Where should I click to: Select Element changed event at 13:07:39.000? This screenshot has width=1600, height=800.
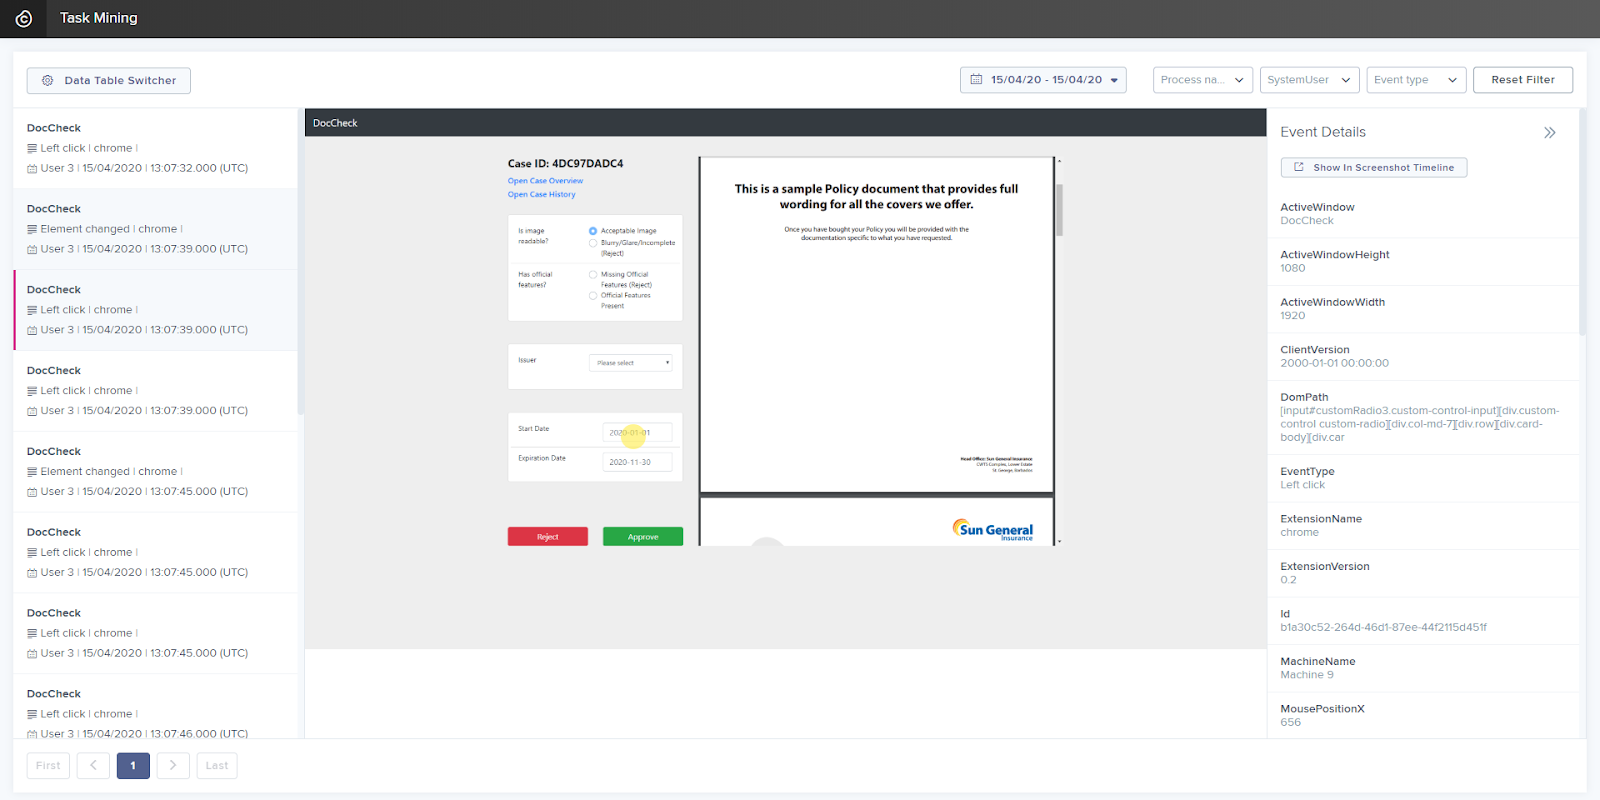tap(155, 229)
